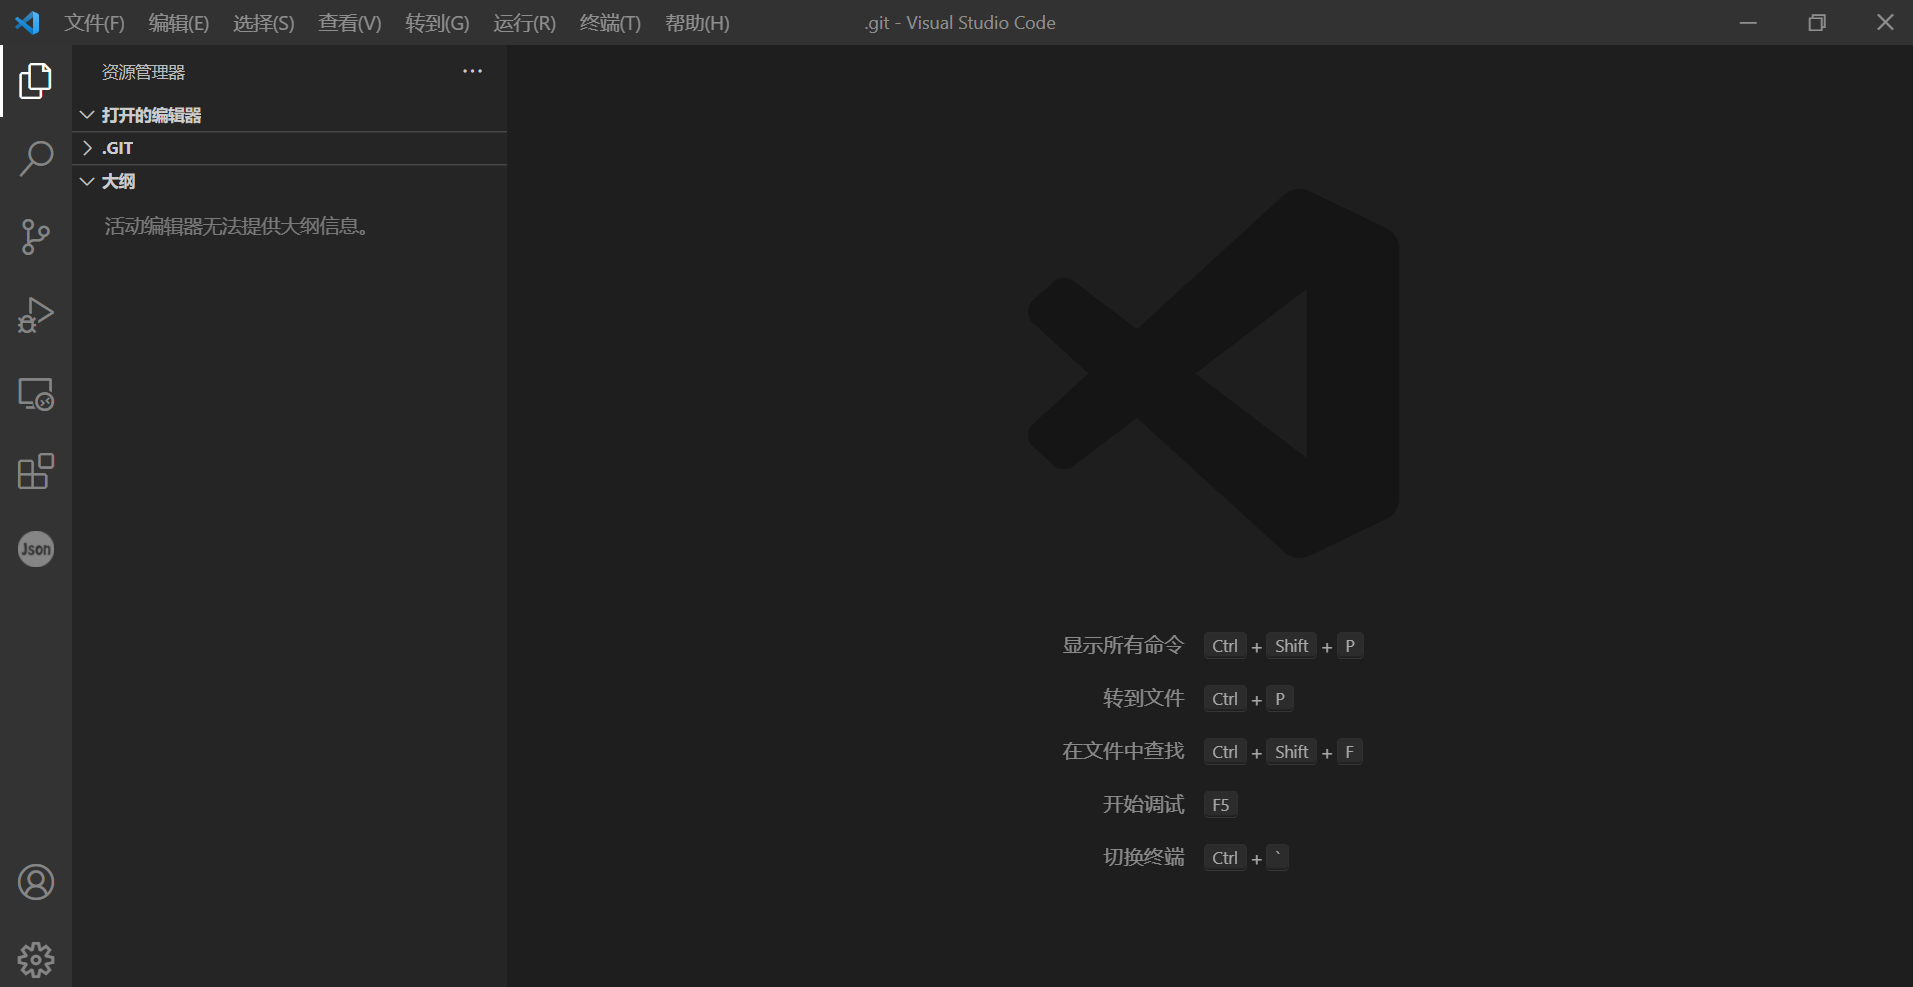
Task: Minimize the Visual Studio Code window
Action: tap(1748, 22)
